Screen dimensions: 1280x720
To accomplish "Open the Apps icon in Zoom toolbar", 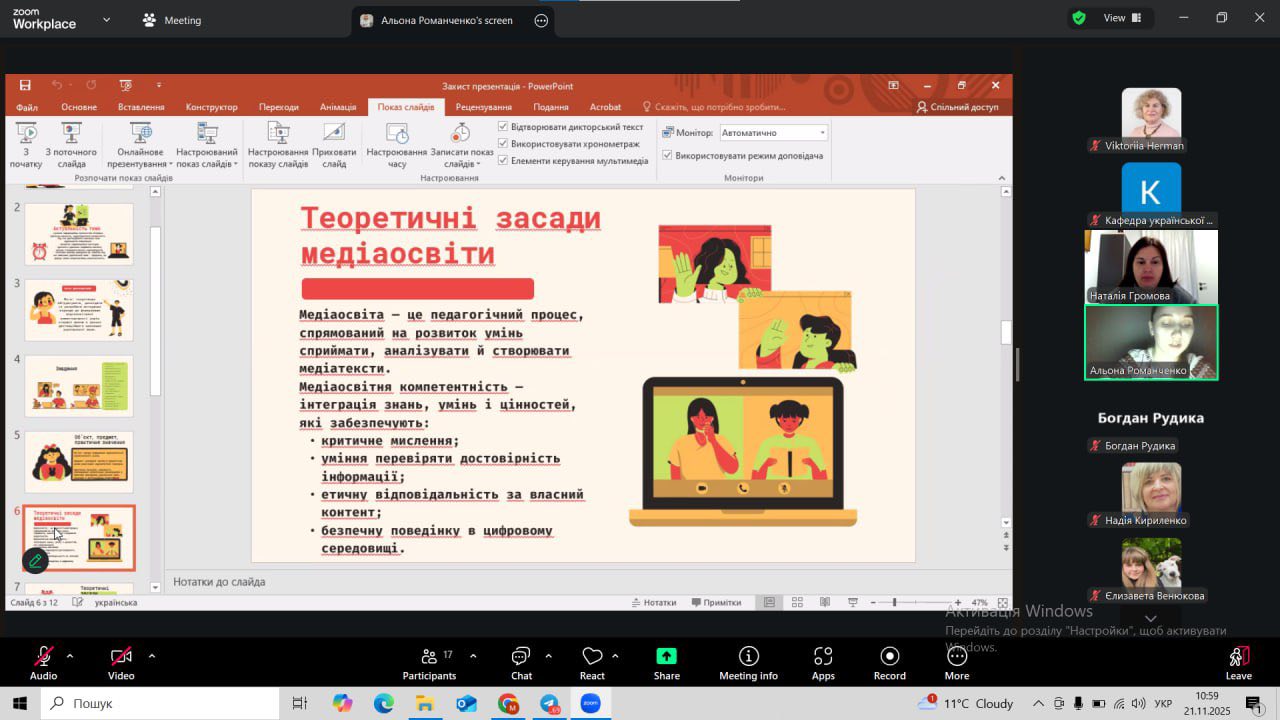I will pyautogui.click(x=823, y=657).
